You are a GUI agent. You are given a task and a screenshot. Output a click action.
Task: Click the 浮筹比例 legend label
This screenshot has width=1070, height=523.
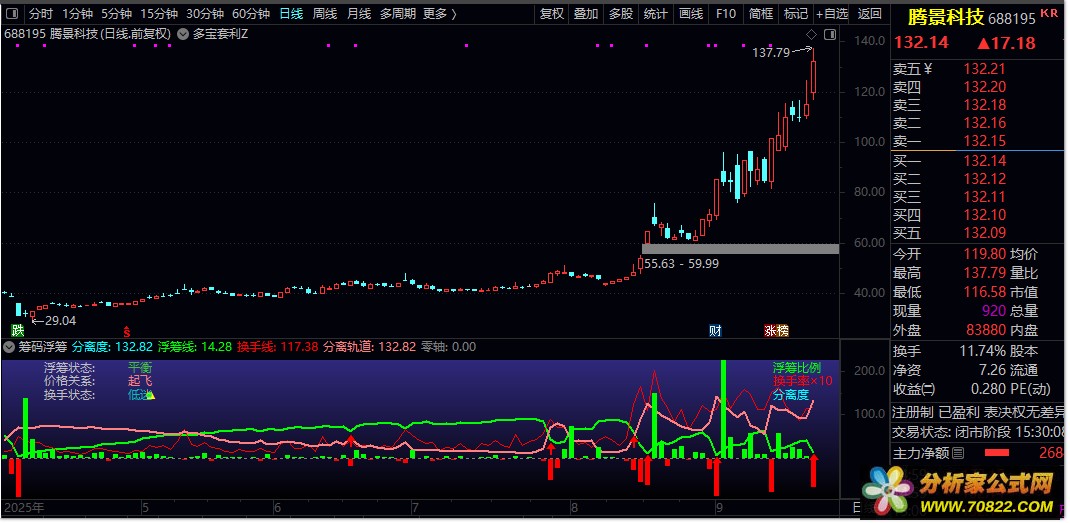(x=796, y=367)
